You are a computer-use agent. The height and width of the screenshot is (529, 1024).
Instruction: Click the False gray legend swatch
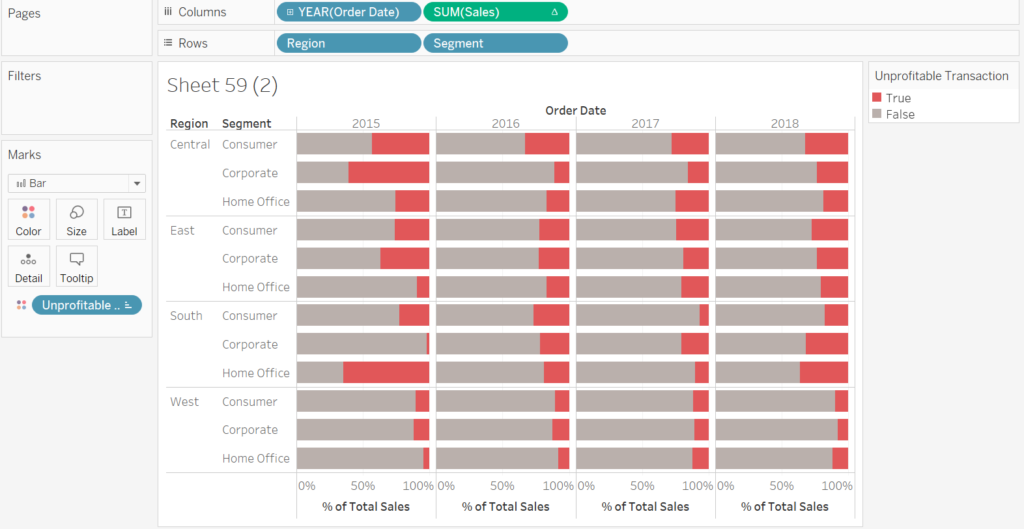877,114
